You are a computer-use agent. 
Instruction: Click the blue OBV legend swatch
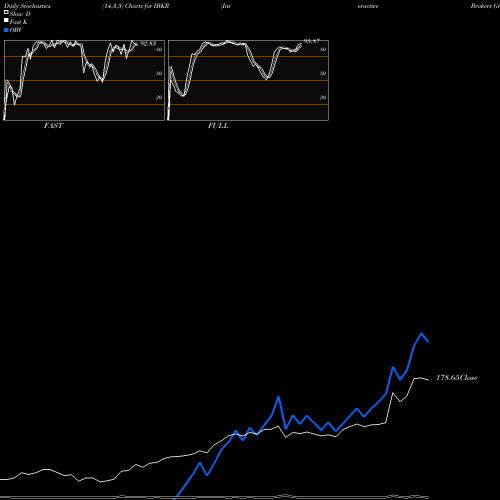click(6, 30)
